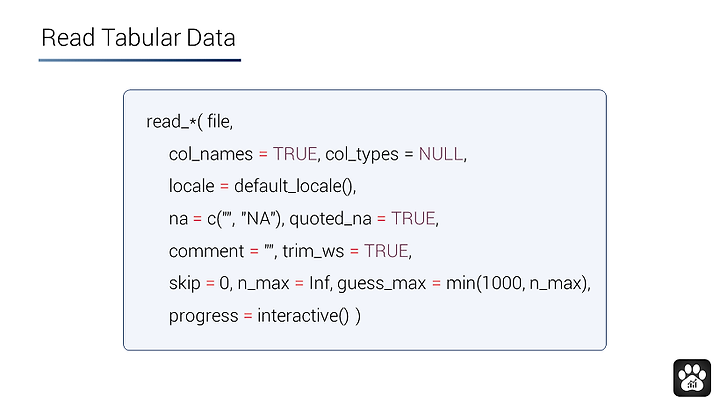Click the col_types parameter text
This screenshot has height=404, width=720.
pyautogui.click(x=362, y=155)
